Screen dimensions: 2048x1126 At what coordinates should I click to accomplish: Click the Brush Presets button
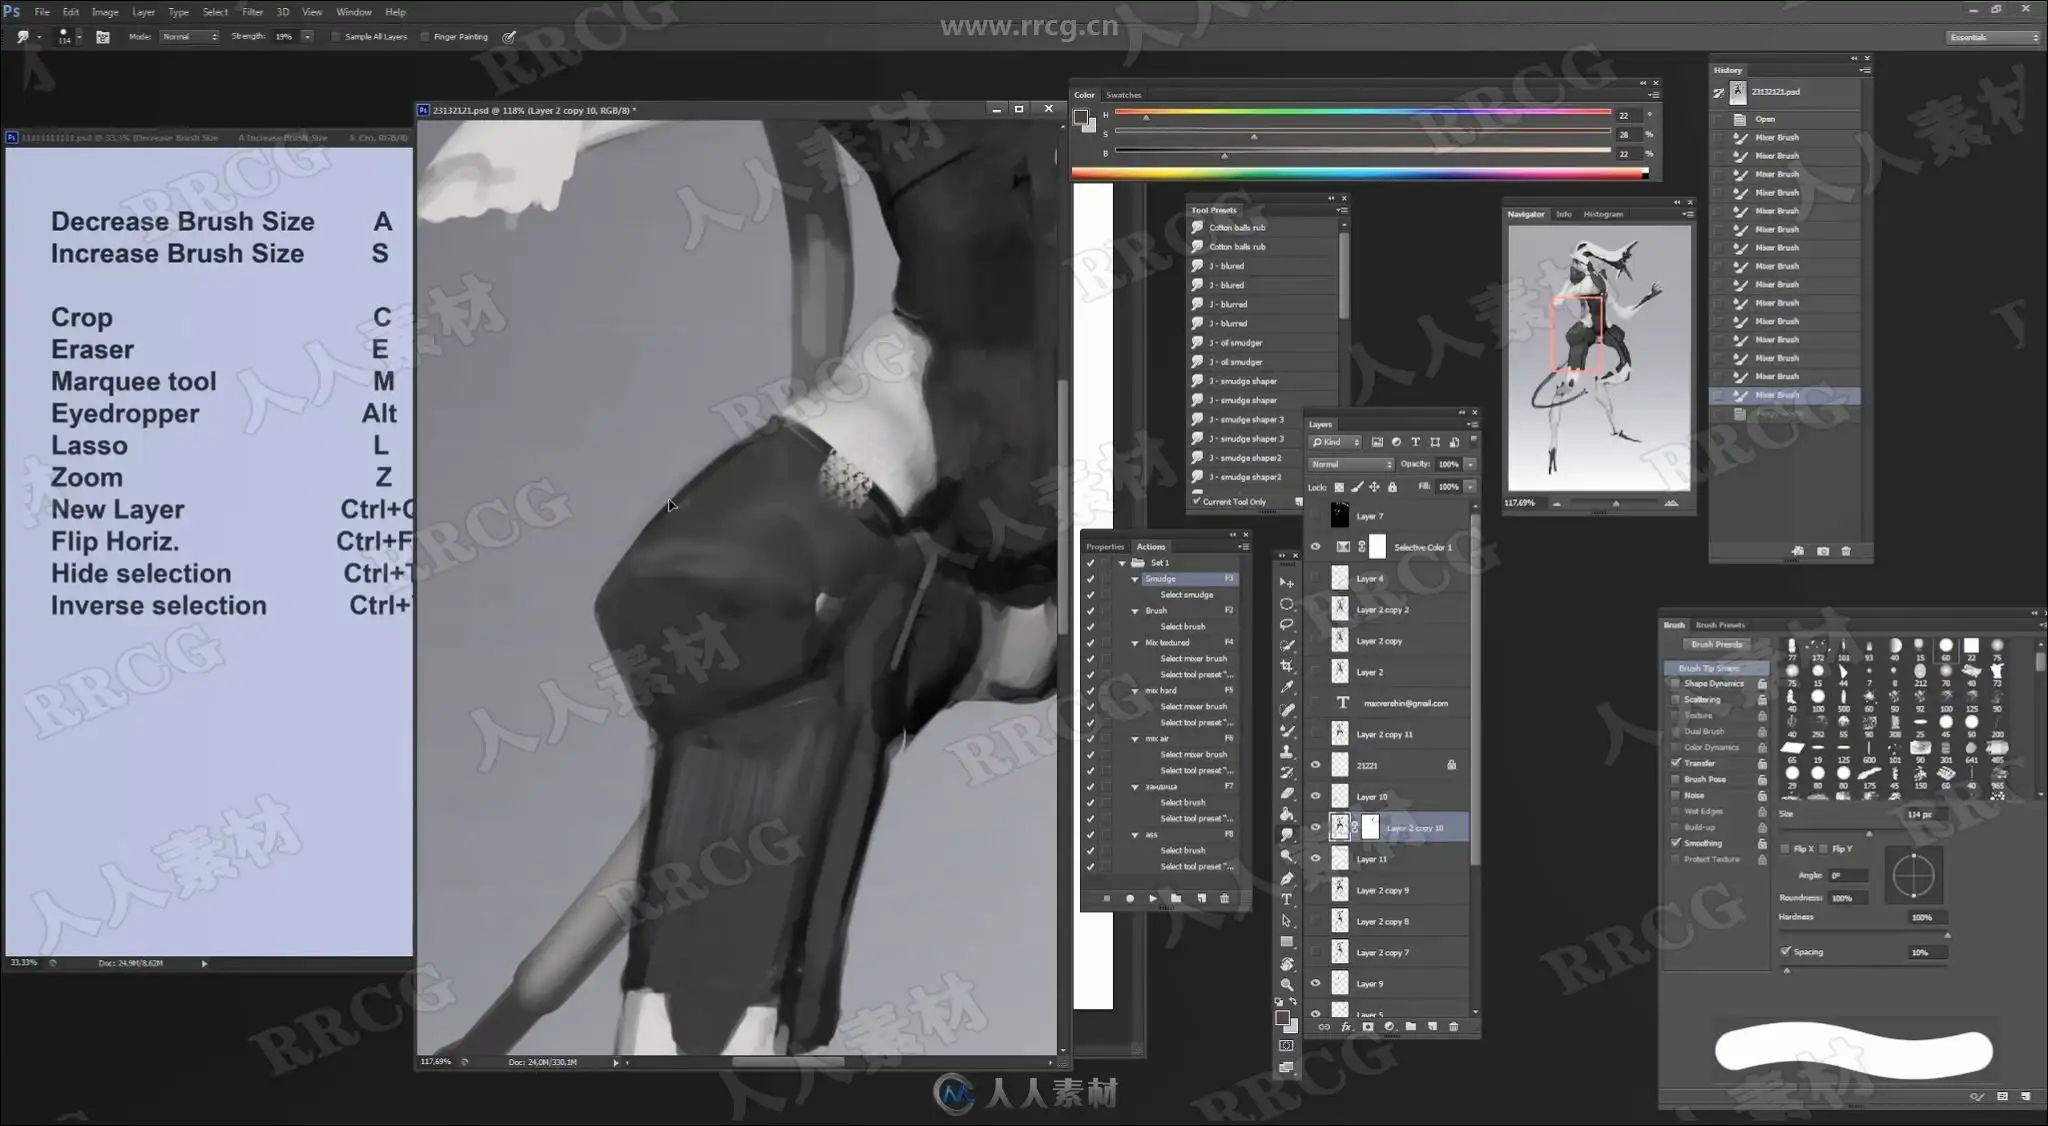click(x=1716, y=645)
